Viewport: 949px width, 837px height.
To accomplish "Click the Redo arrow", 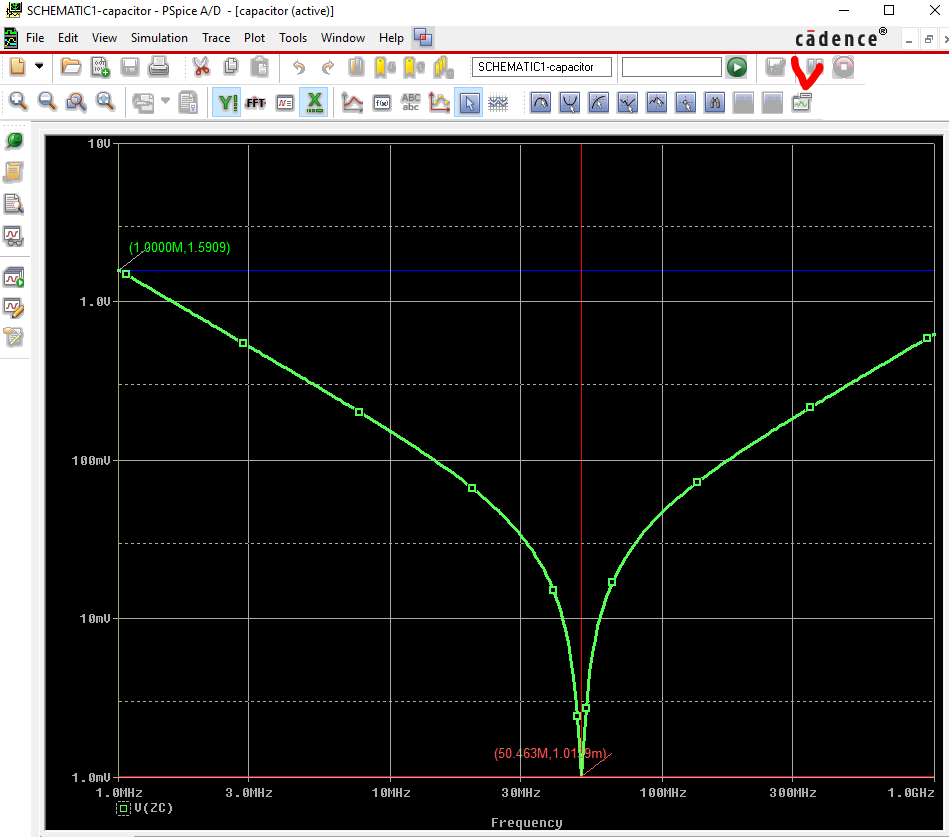I will point(327,67).
